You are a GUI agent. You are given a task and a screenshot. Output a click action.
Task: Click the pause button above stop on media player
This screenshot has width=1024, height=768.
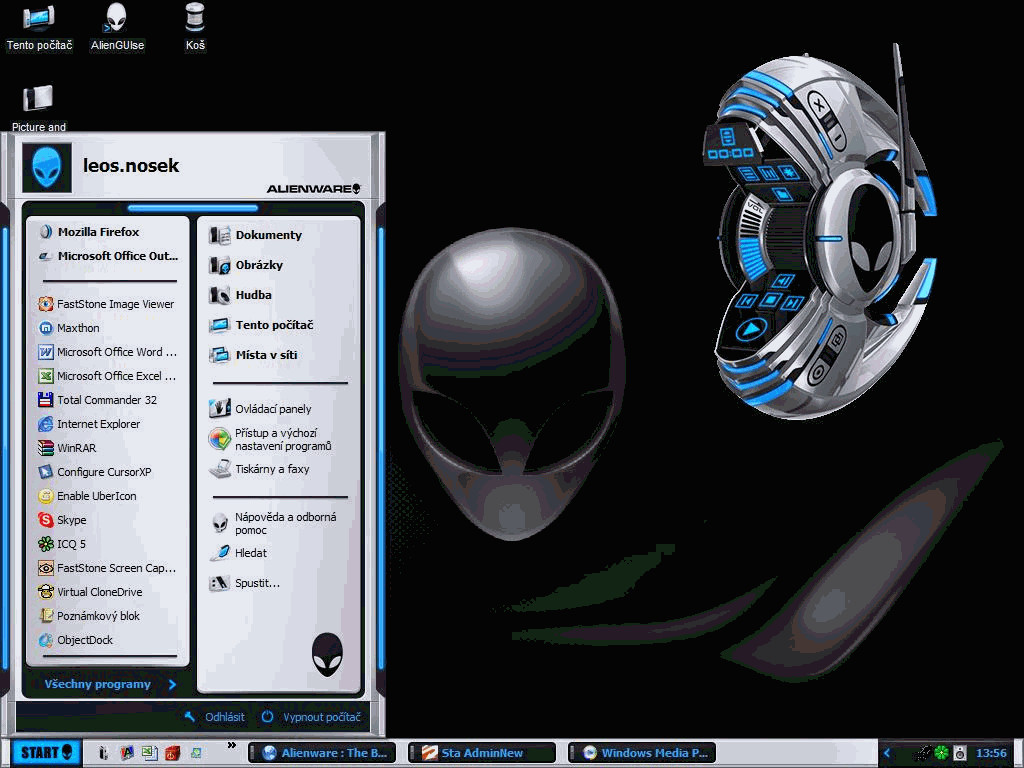click(782, 281)
